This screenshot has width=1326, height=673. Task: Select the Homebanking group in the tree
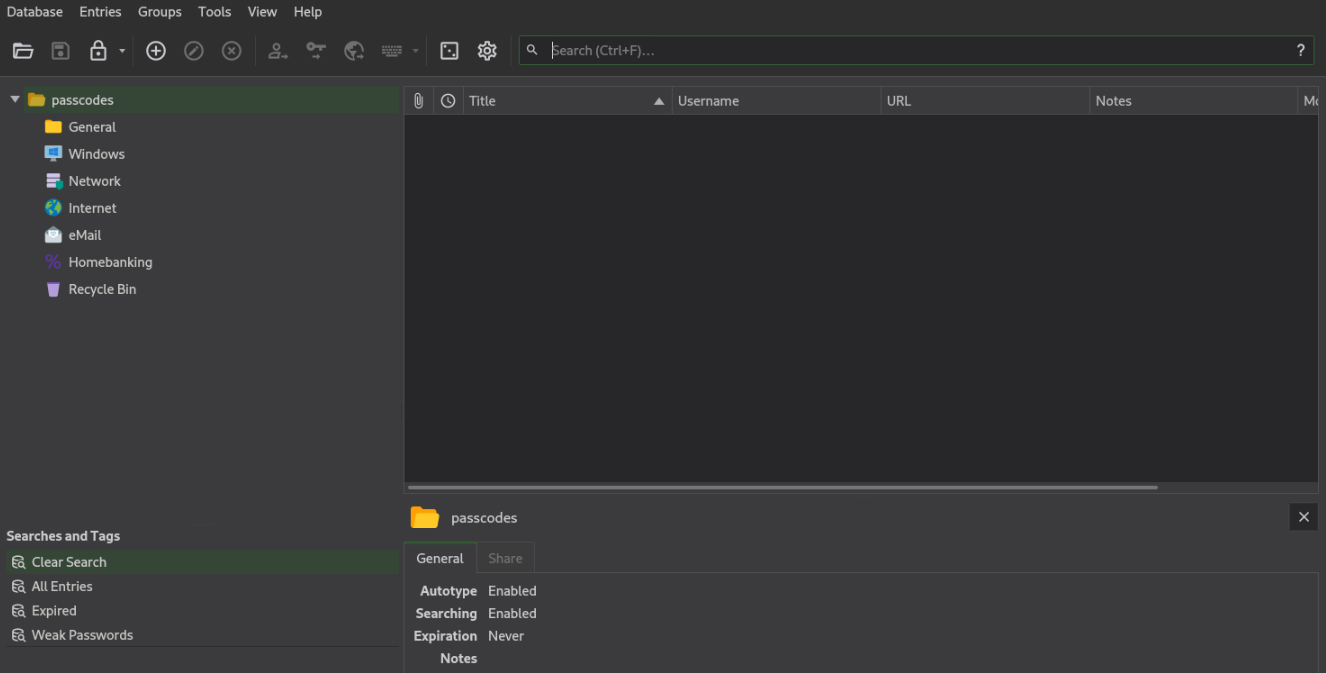coord(110,262)
